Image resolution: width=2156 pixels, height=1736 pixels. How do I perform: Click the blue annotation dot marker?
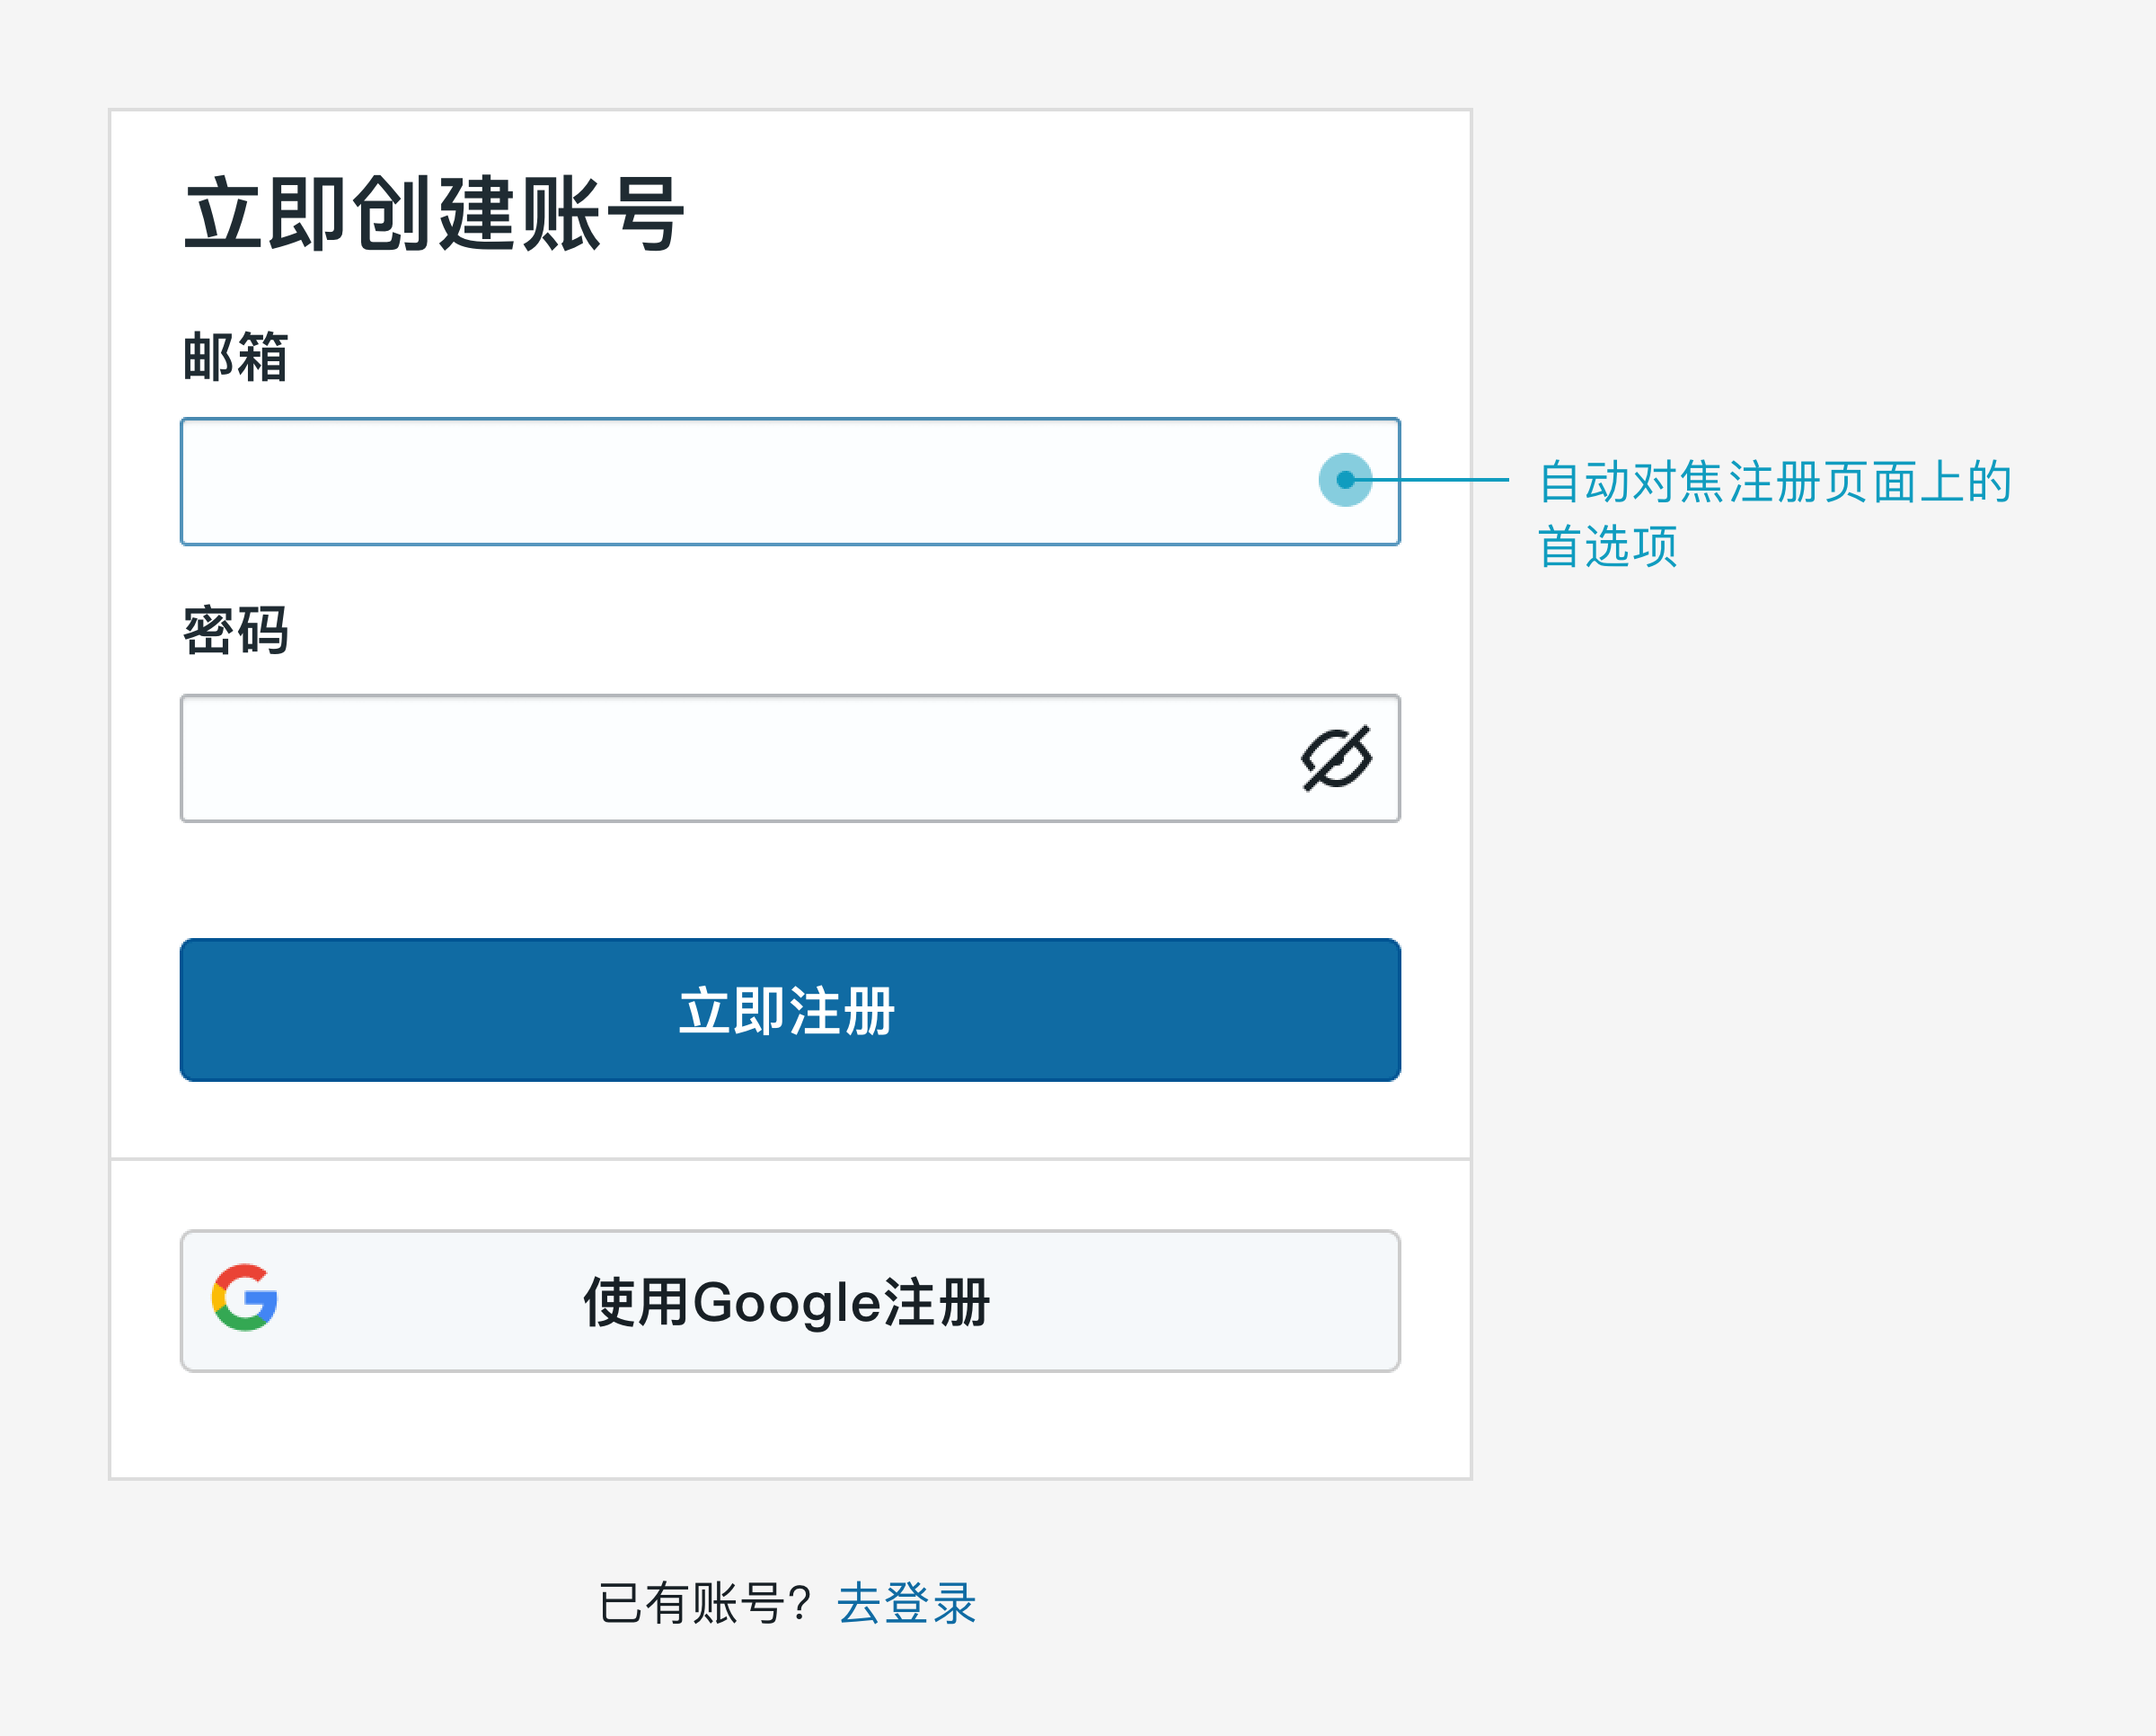[1345, 482]
